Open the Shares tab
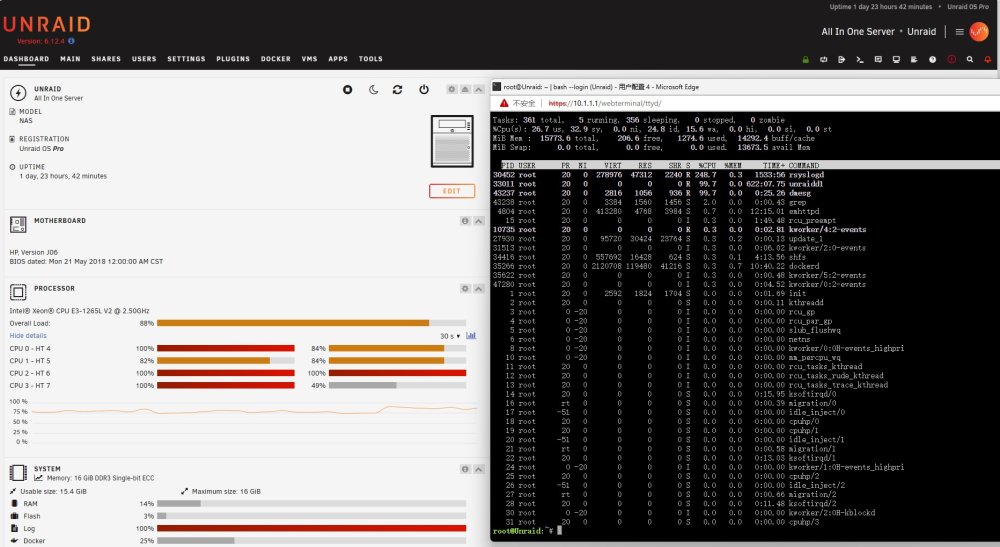 pos(106,59)
